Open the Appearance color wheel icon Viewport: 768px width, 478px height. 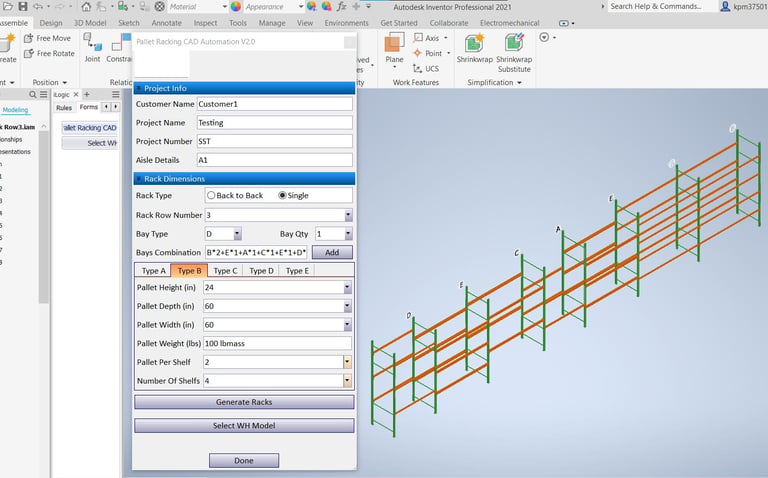(236, 7)
